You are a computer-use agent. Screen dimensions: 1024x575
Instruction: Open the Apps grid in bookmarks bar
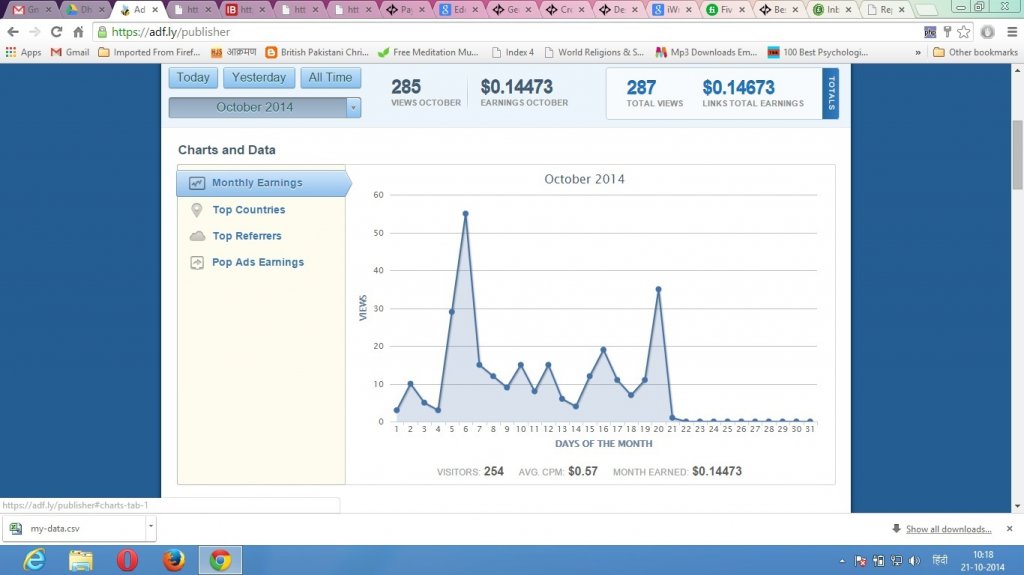pyautogui.click(x=23, y=52)
